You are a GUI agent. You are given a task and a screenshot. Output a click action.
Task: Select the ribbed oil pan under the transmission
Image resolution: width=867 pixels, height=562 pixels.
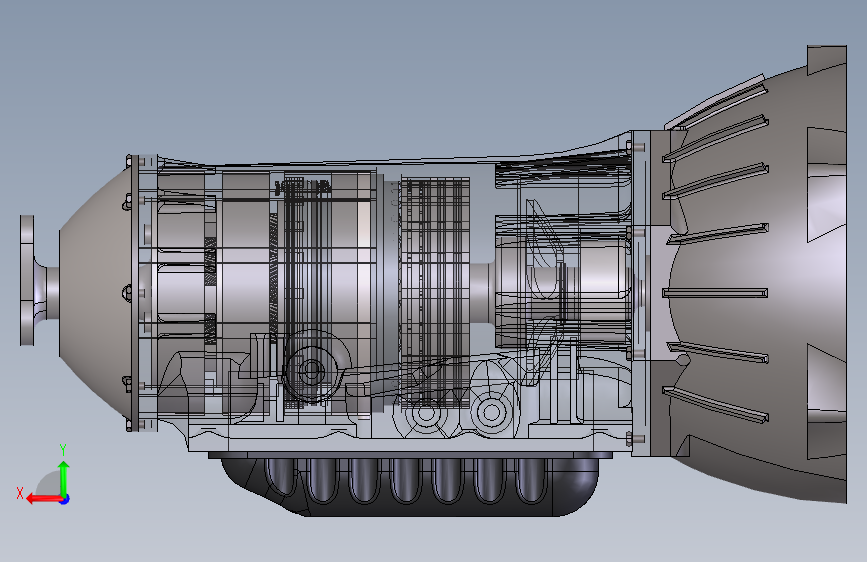click(x=409, y=486)
